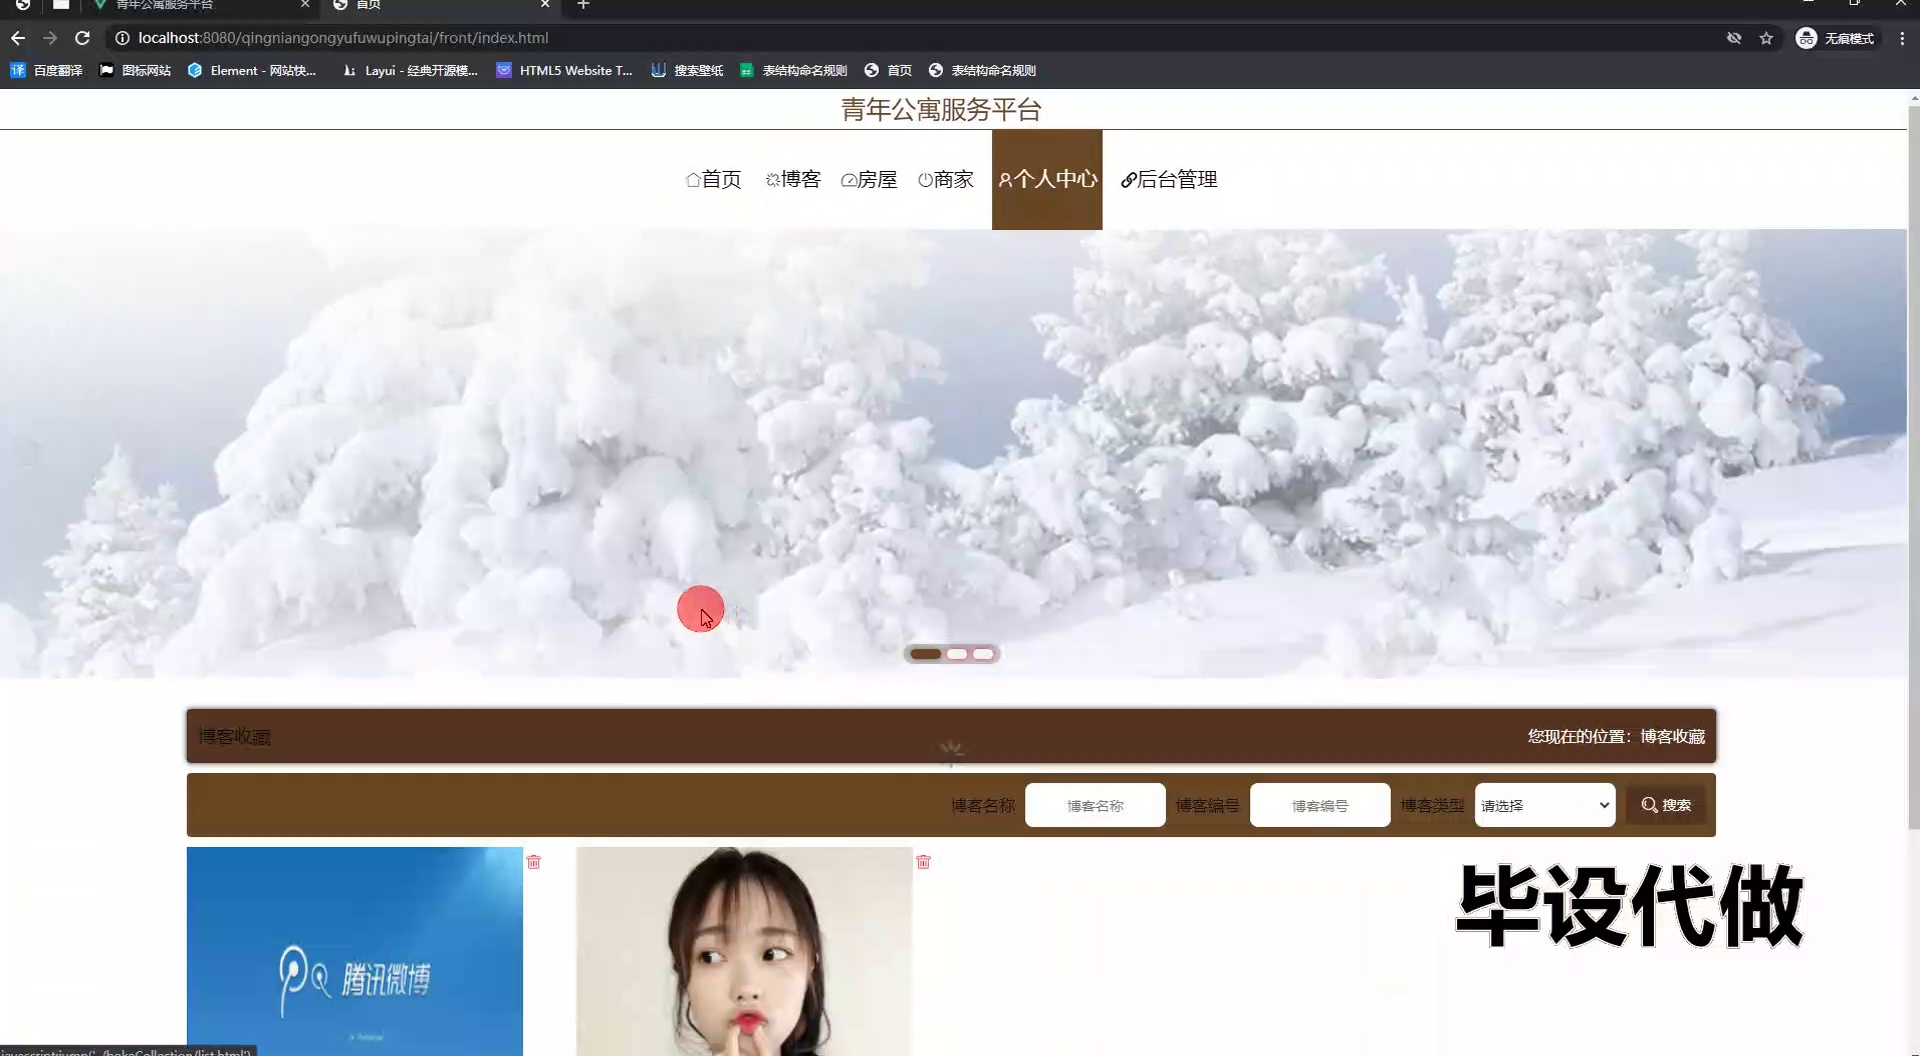
Task: Open 房屋 in site navigation
Action: click(x=869, y=179)
